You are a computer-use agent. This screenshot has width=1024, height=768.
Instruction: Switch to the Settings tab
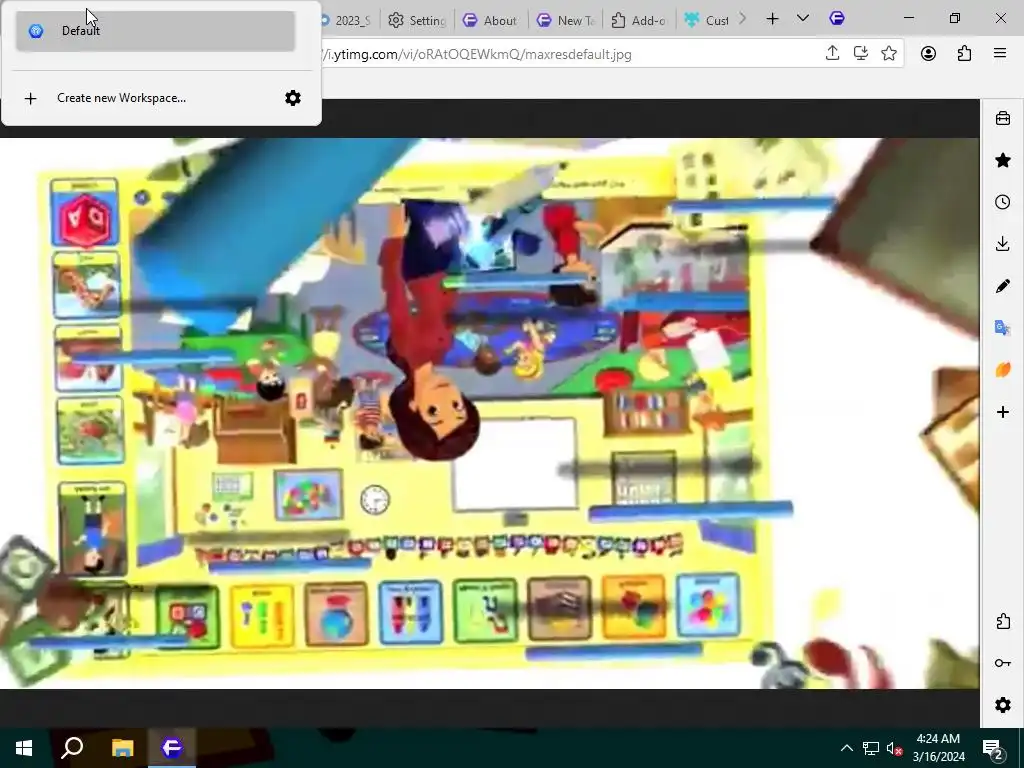[x=417, y=20]
